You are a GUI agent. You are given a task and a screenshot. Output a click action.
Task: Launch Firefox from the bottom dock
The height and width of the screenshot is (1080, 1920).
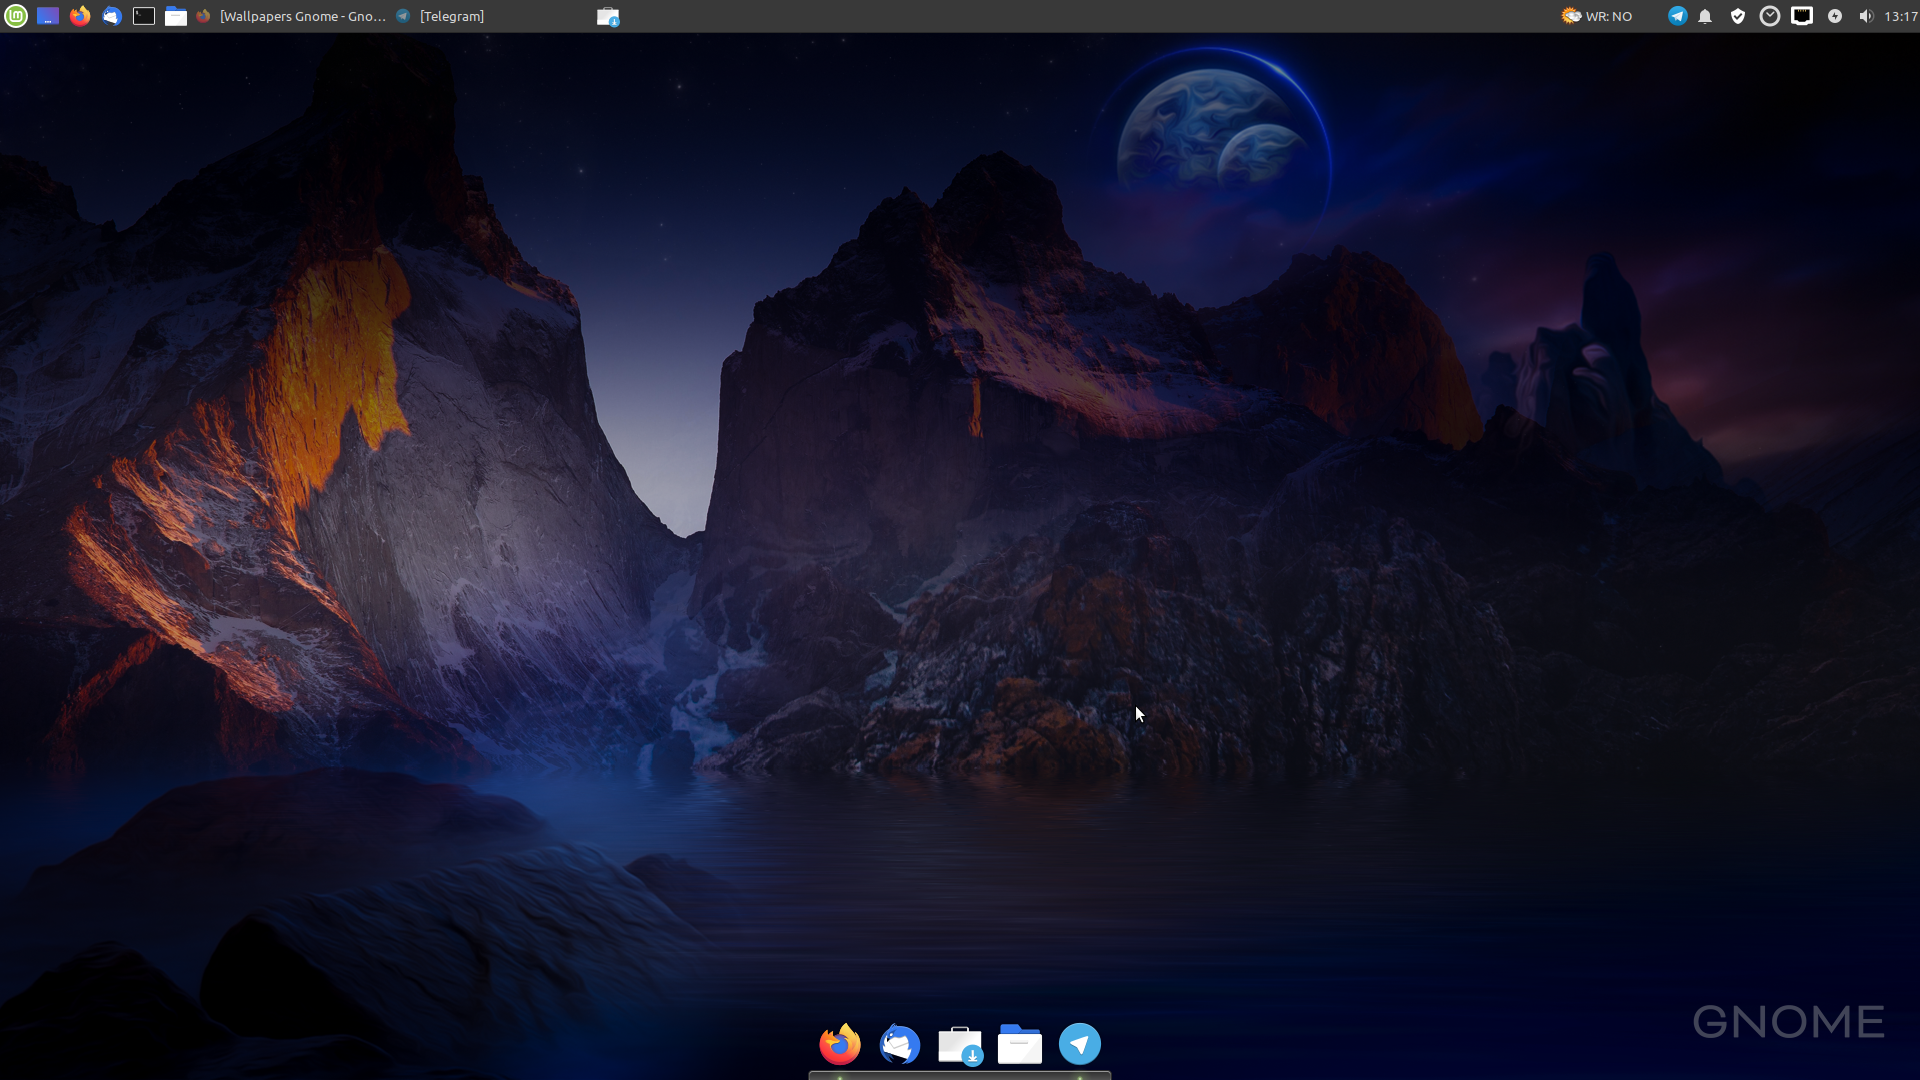(840, 1044)
